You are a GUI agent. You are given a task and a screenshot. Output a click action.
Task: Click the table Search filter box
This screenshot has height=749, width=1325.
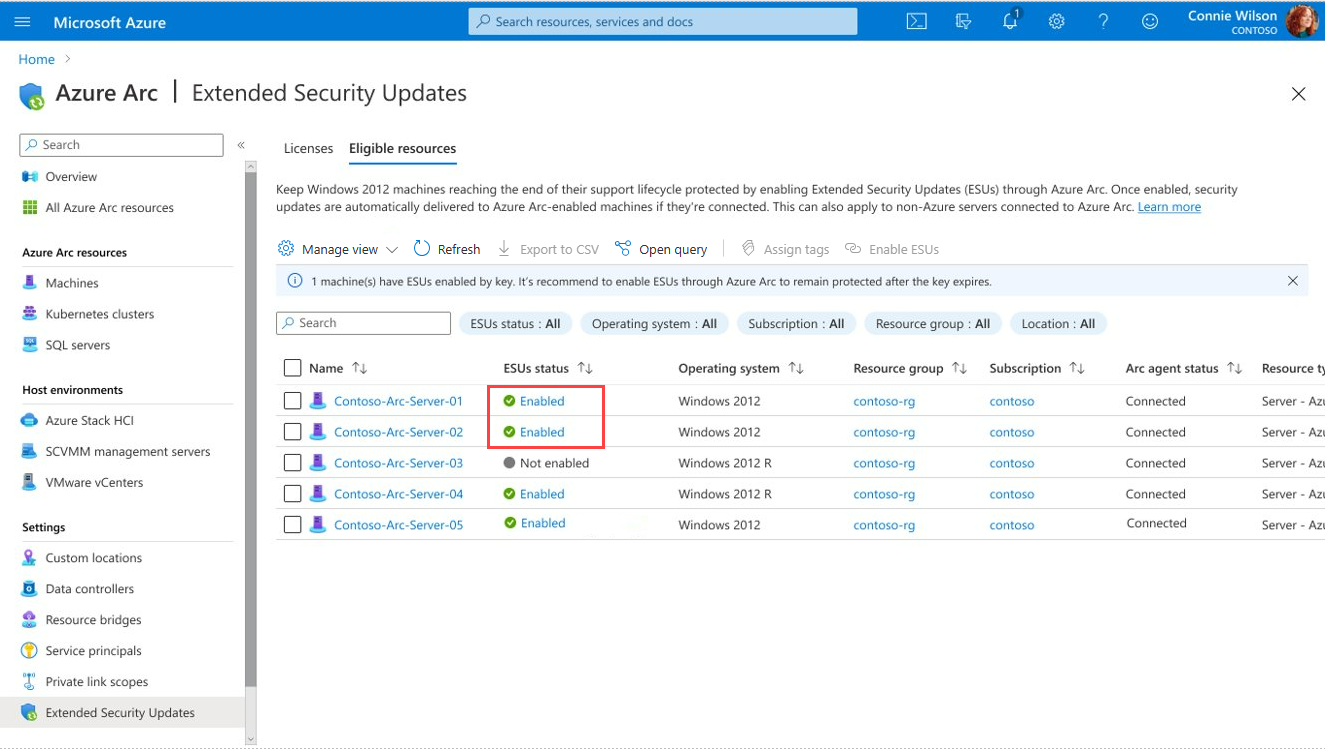363,323
